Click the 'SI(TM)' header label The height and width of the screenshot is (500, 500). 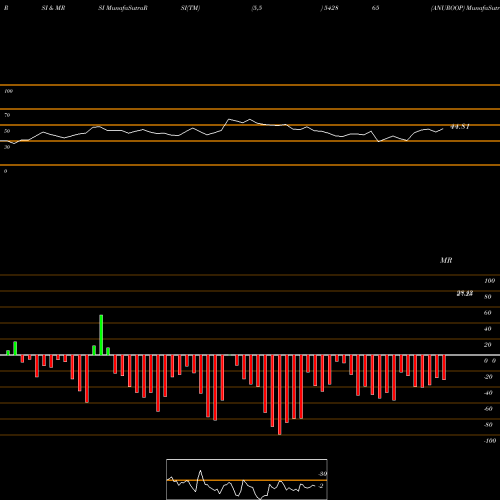pos(190,8)
